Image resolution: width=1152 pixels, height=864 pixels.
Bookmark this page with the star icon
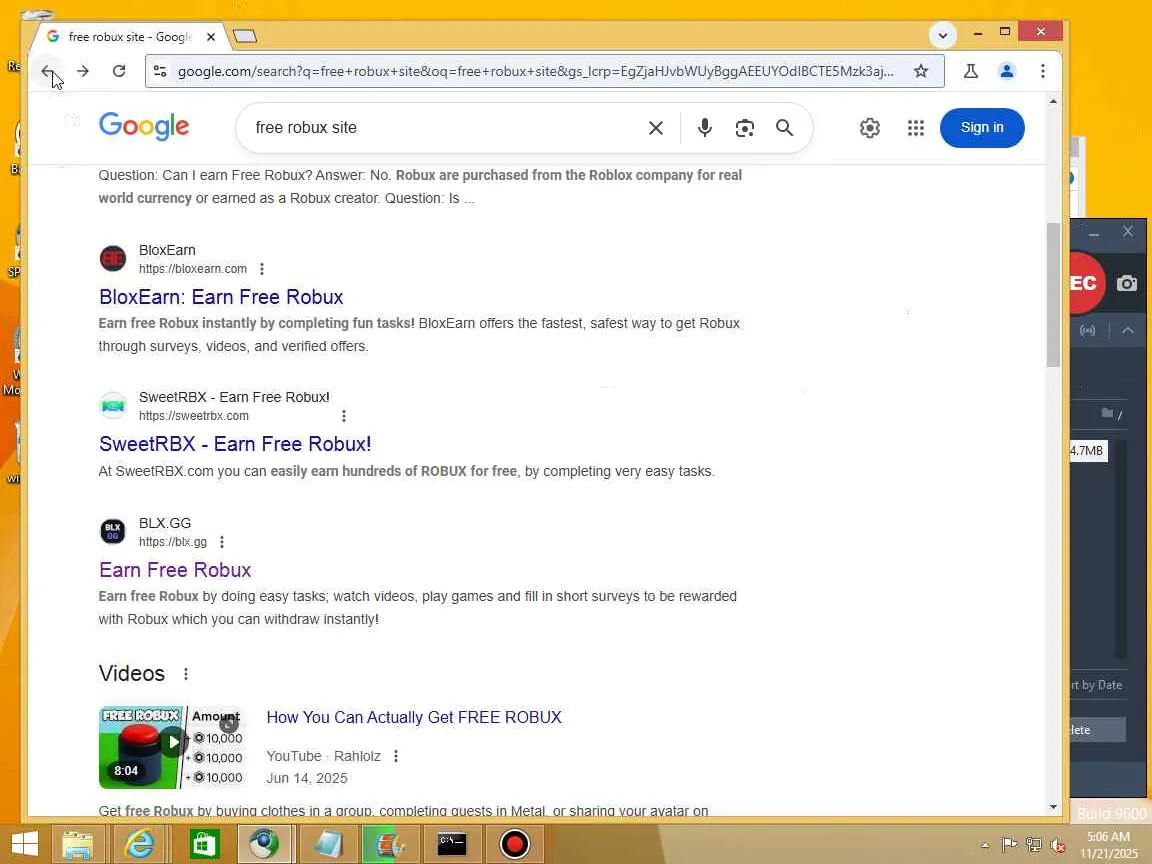pos(921,71)
